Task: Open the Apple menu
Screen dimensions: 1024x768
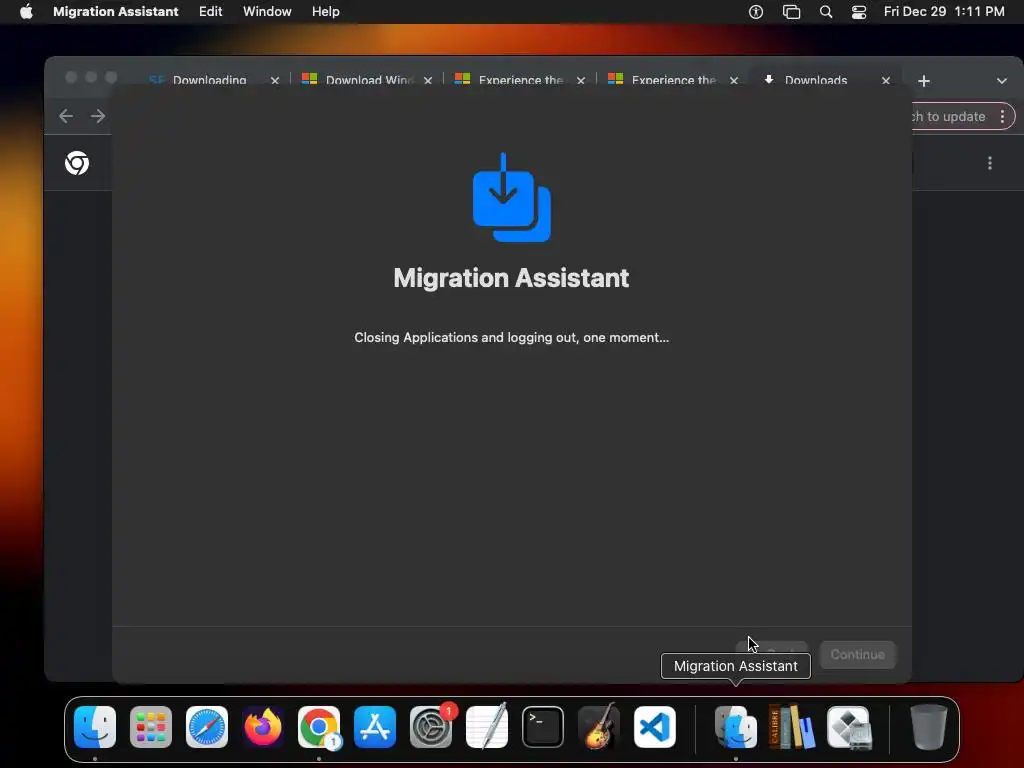Action: point(26,12)
